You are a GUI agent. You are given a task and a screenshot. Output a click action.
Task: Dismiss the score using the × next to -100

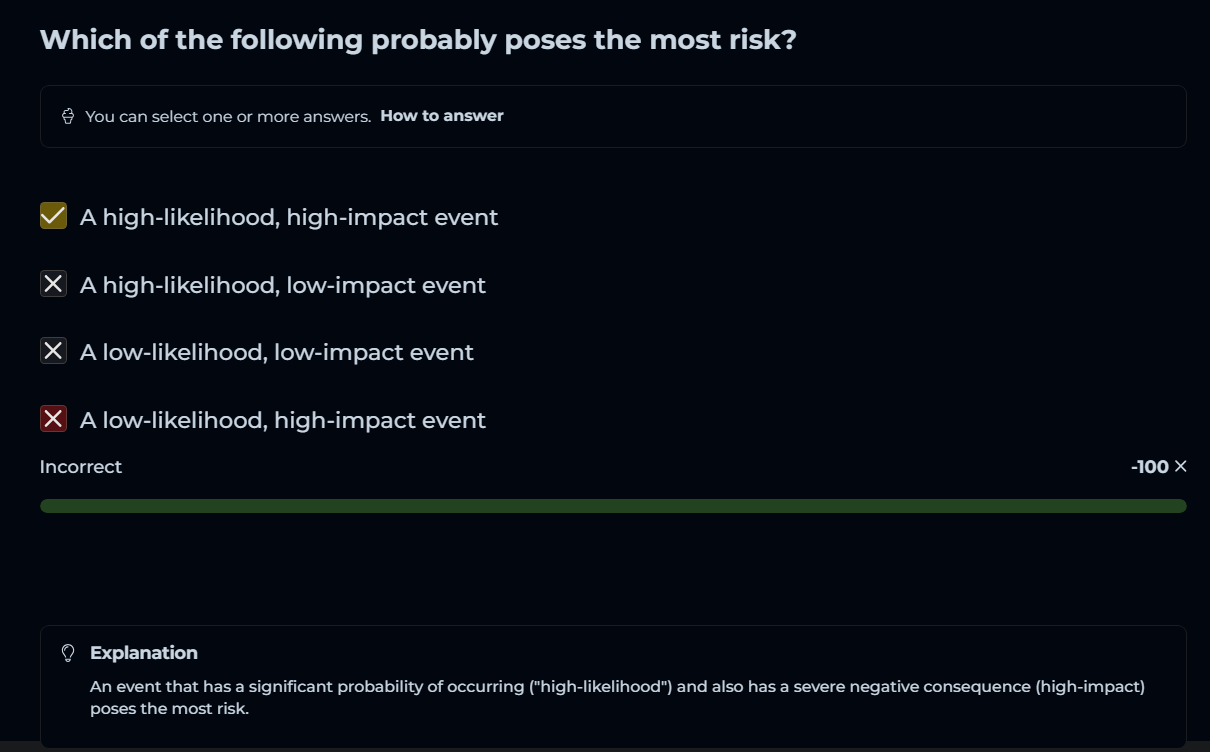(x=1180, y=467)
